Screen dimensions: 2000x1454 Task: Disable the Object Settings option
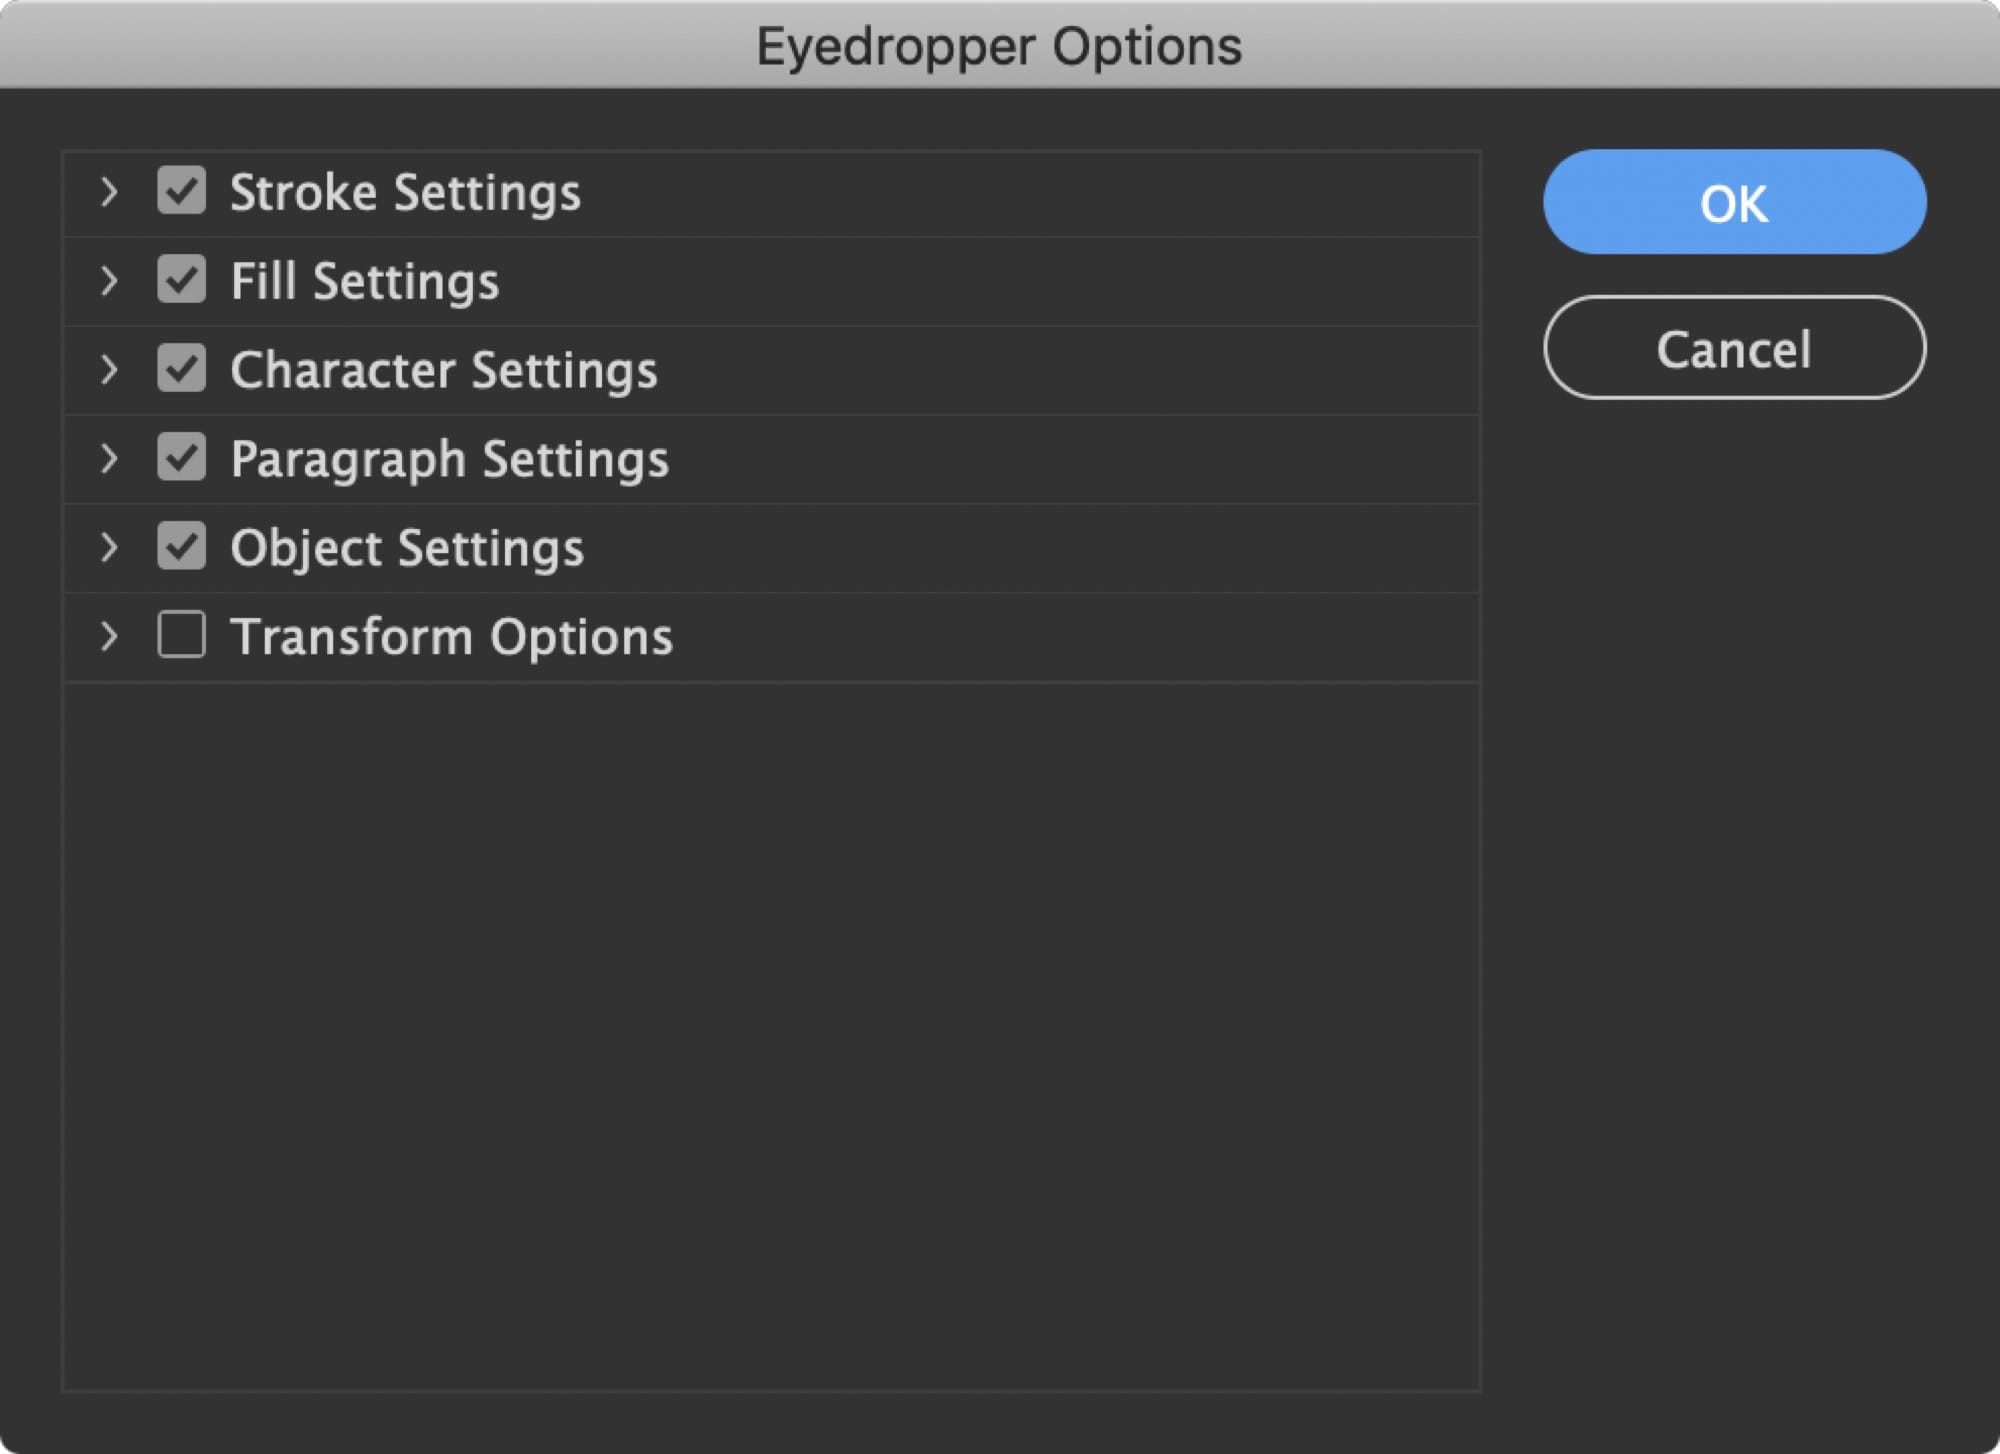point(183,547)
